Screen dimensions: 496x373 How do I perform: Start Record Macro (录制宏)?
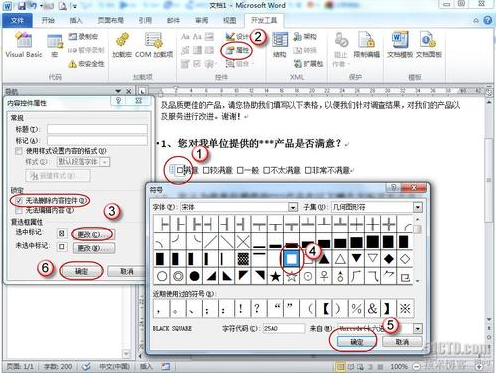click(83, 36)
